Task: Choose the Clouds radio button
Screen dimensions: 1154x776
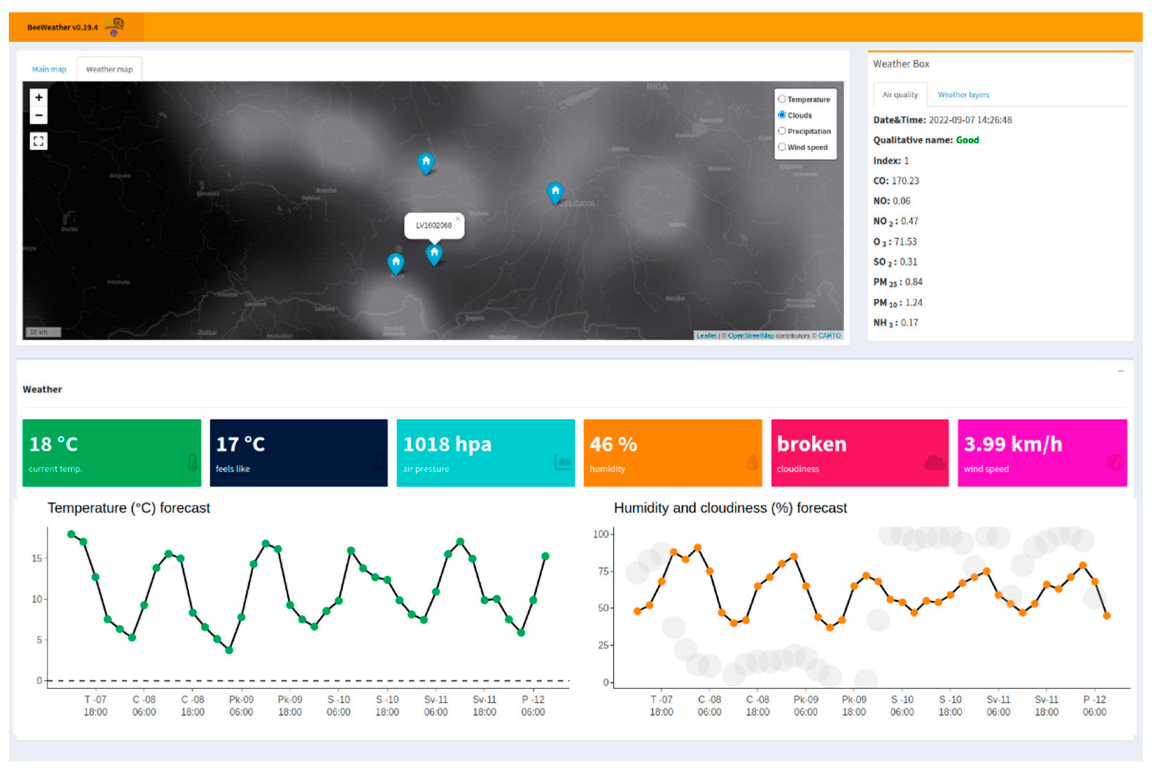Action: point(782,115)
